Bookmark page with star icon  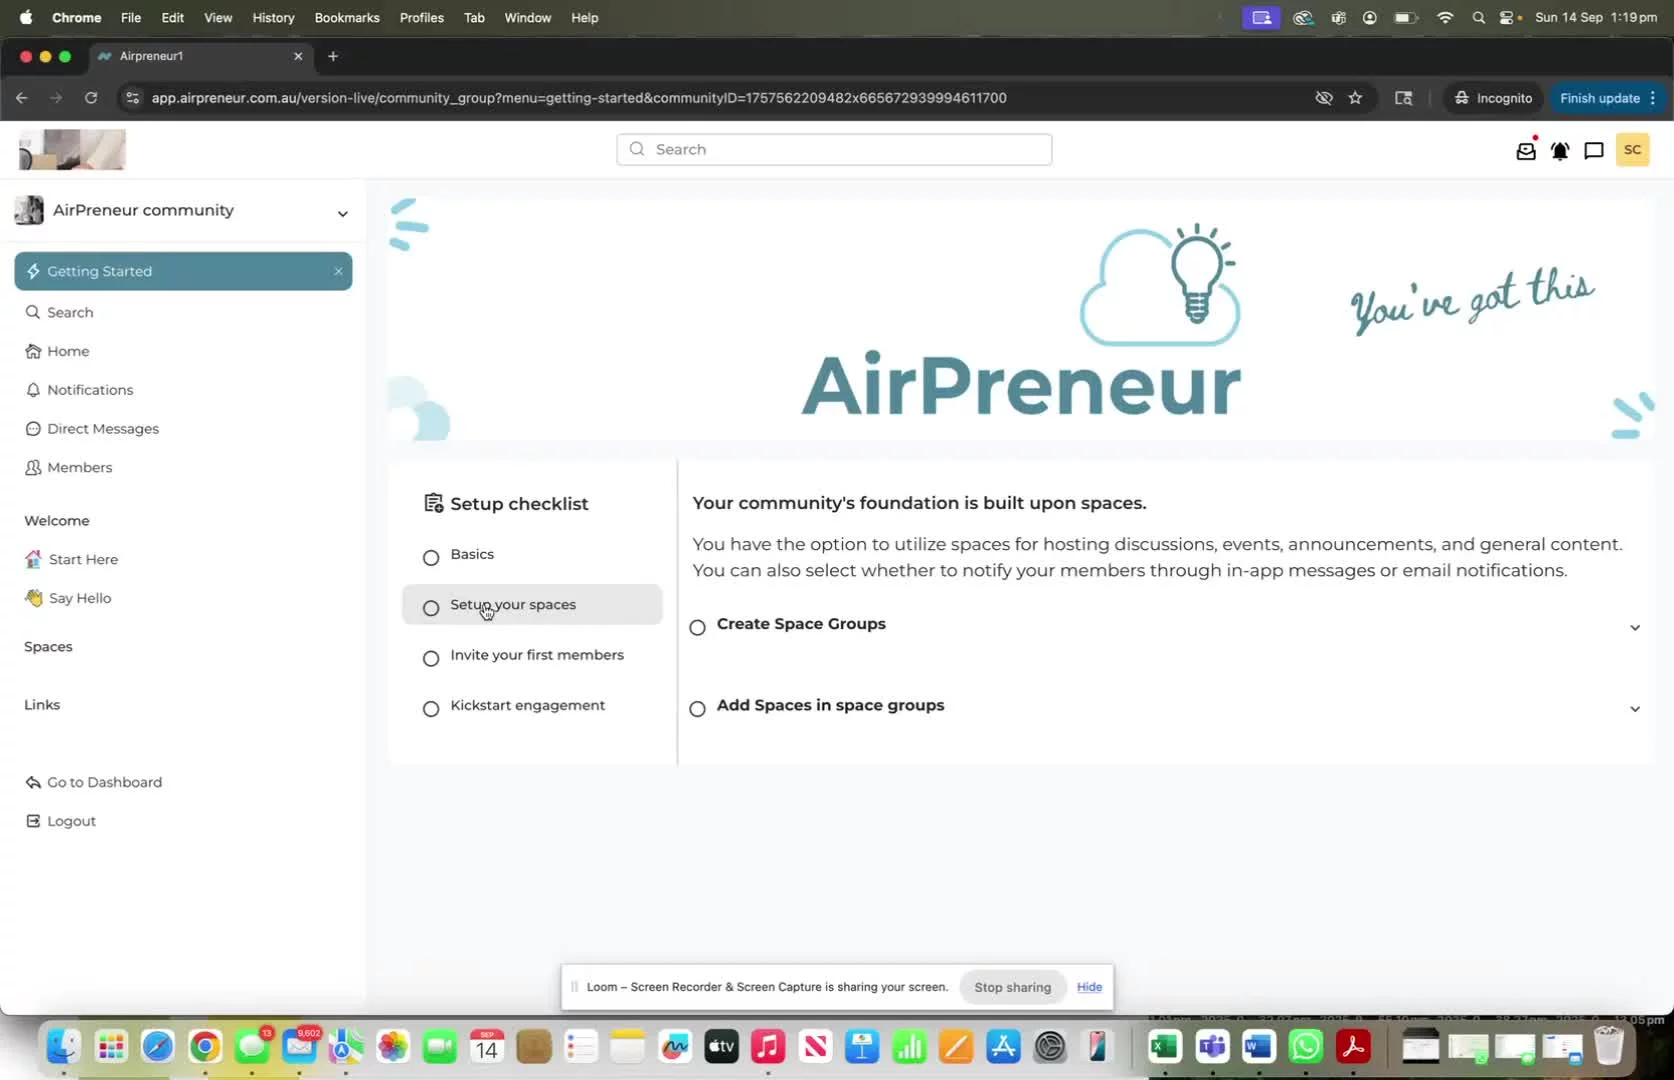1355,98
